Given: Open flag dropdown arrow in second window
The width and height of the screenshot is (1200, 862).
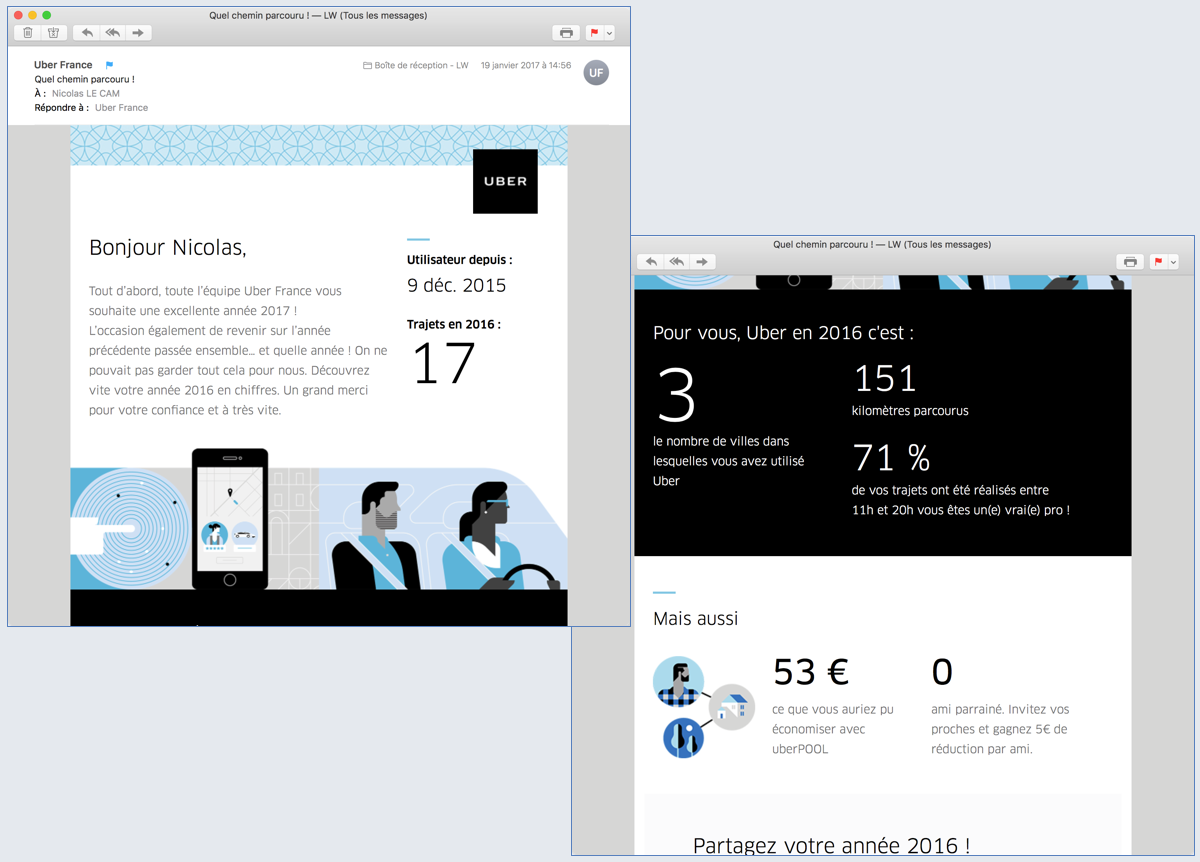Looking at the screenshot, I should point(1173,262).
